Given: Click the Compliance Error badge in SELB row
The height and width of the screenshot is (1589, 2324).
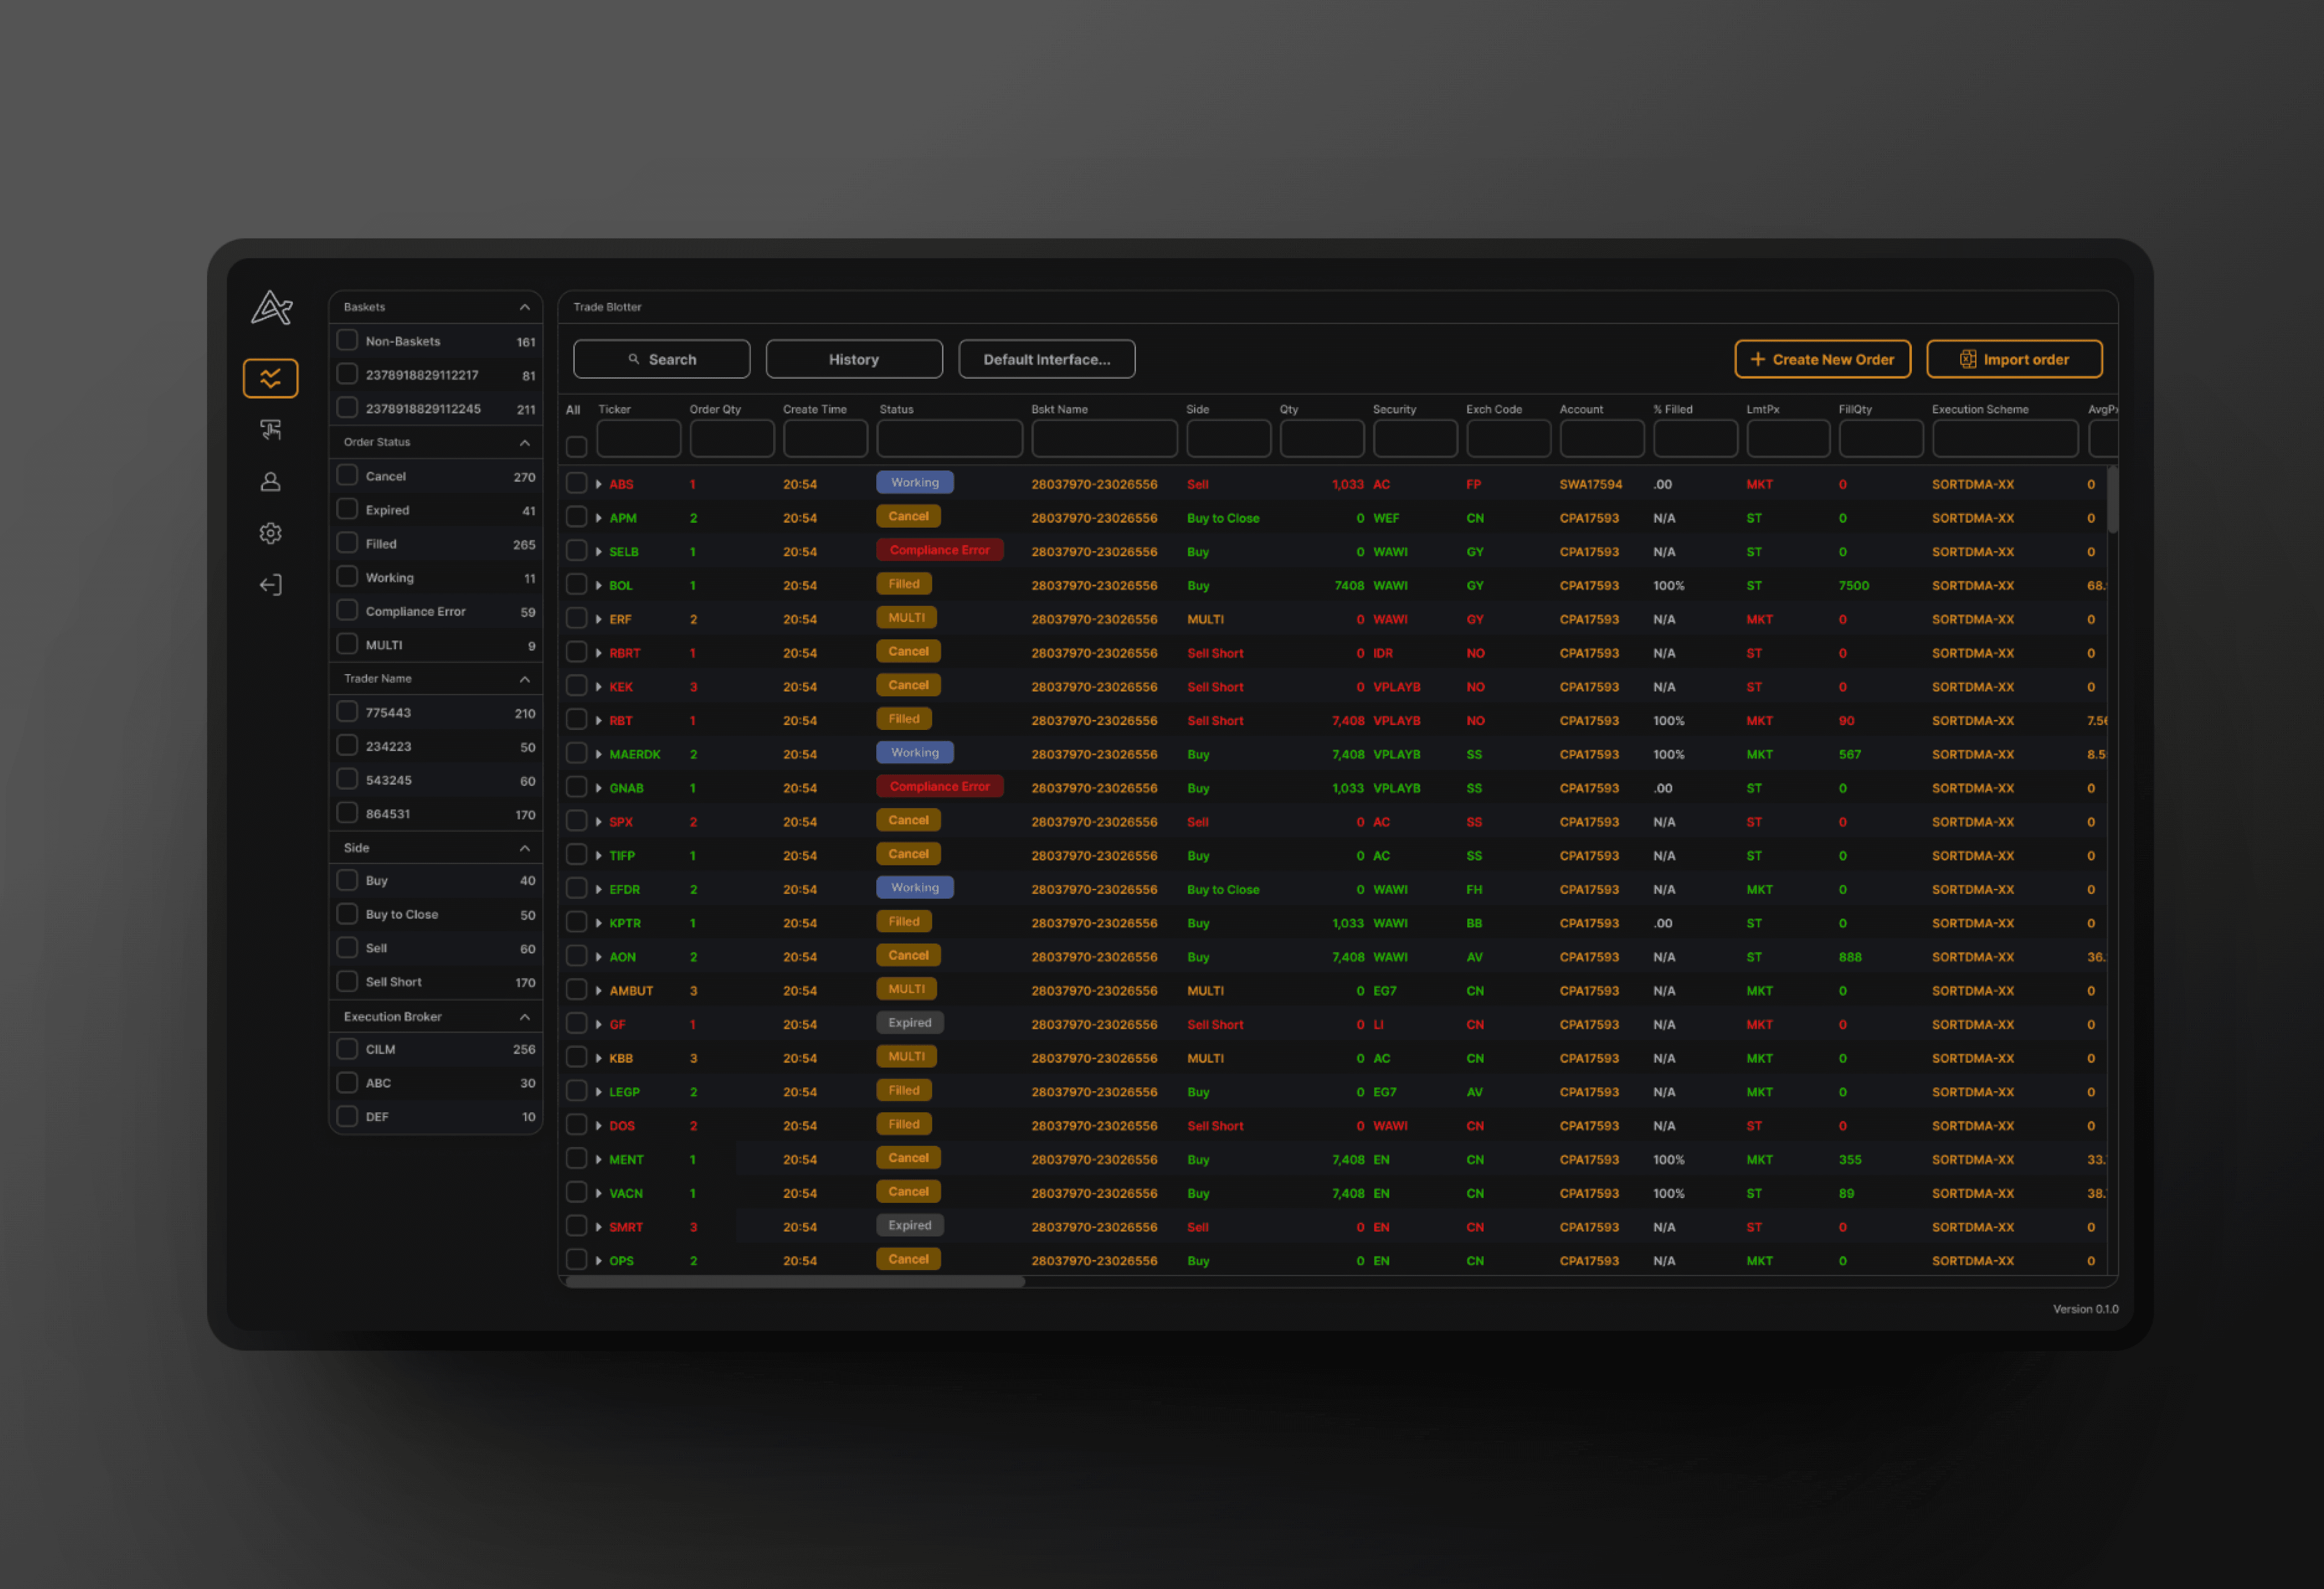Looking at the screenshot, I should (x=940, y=550).
